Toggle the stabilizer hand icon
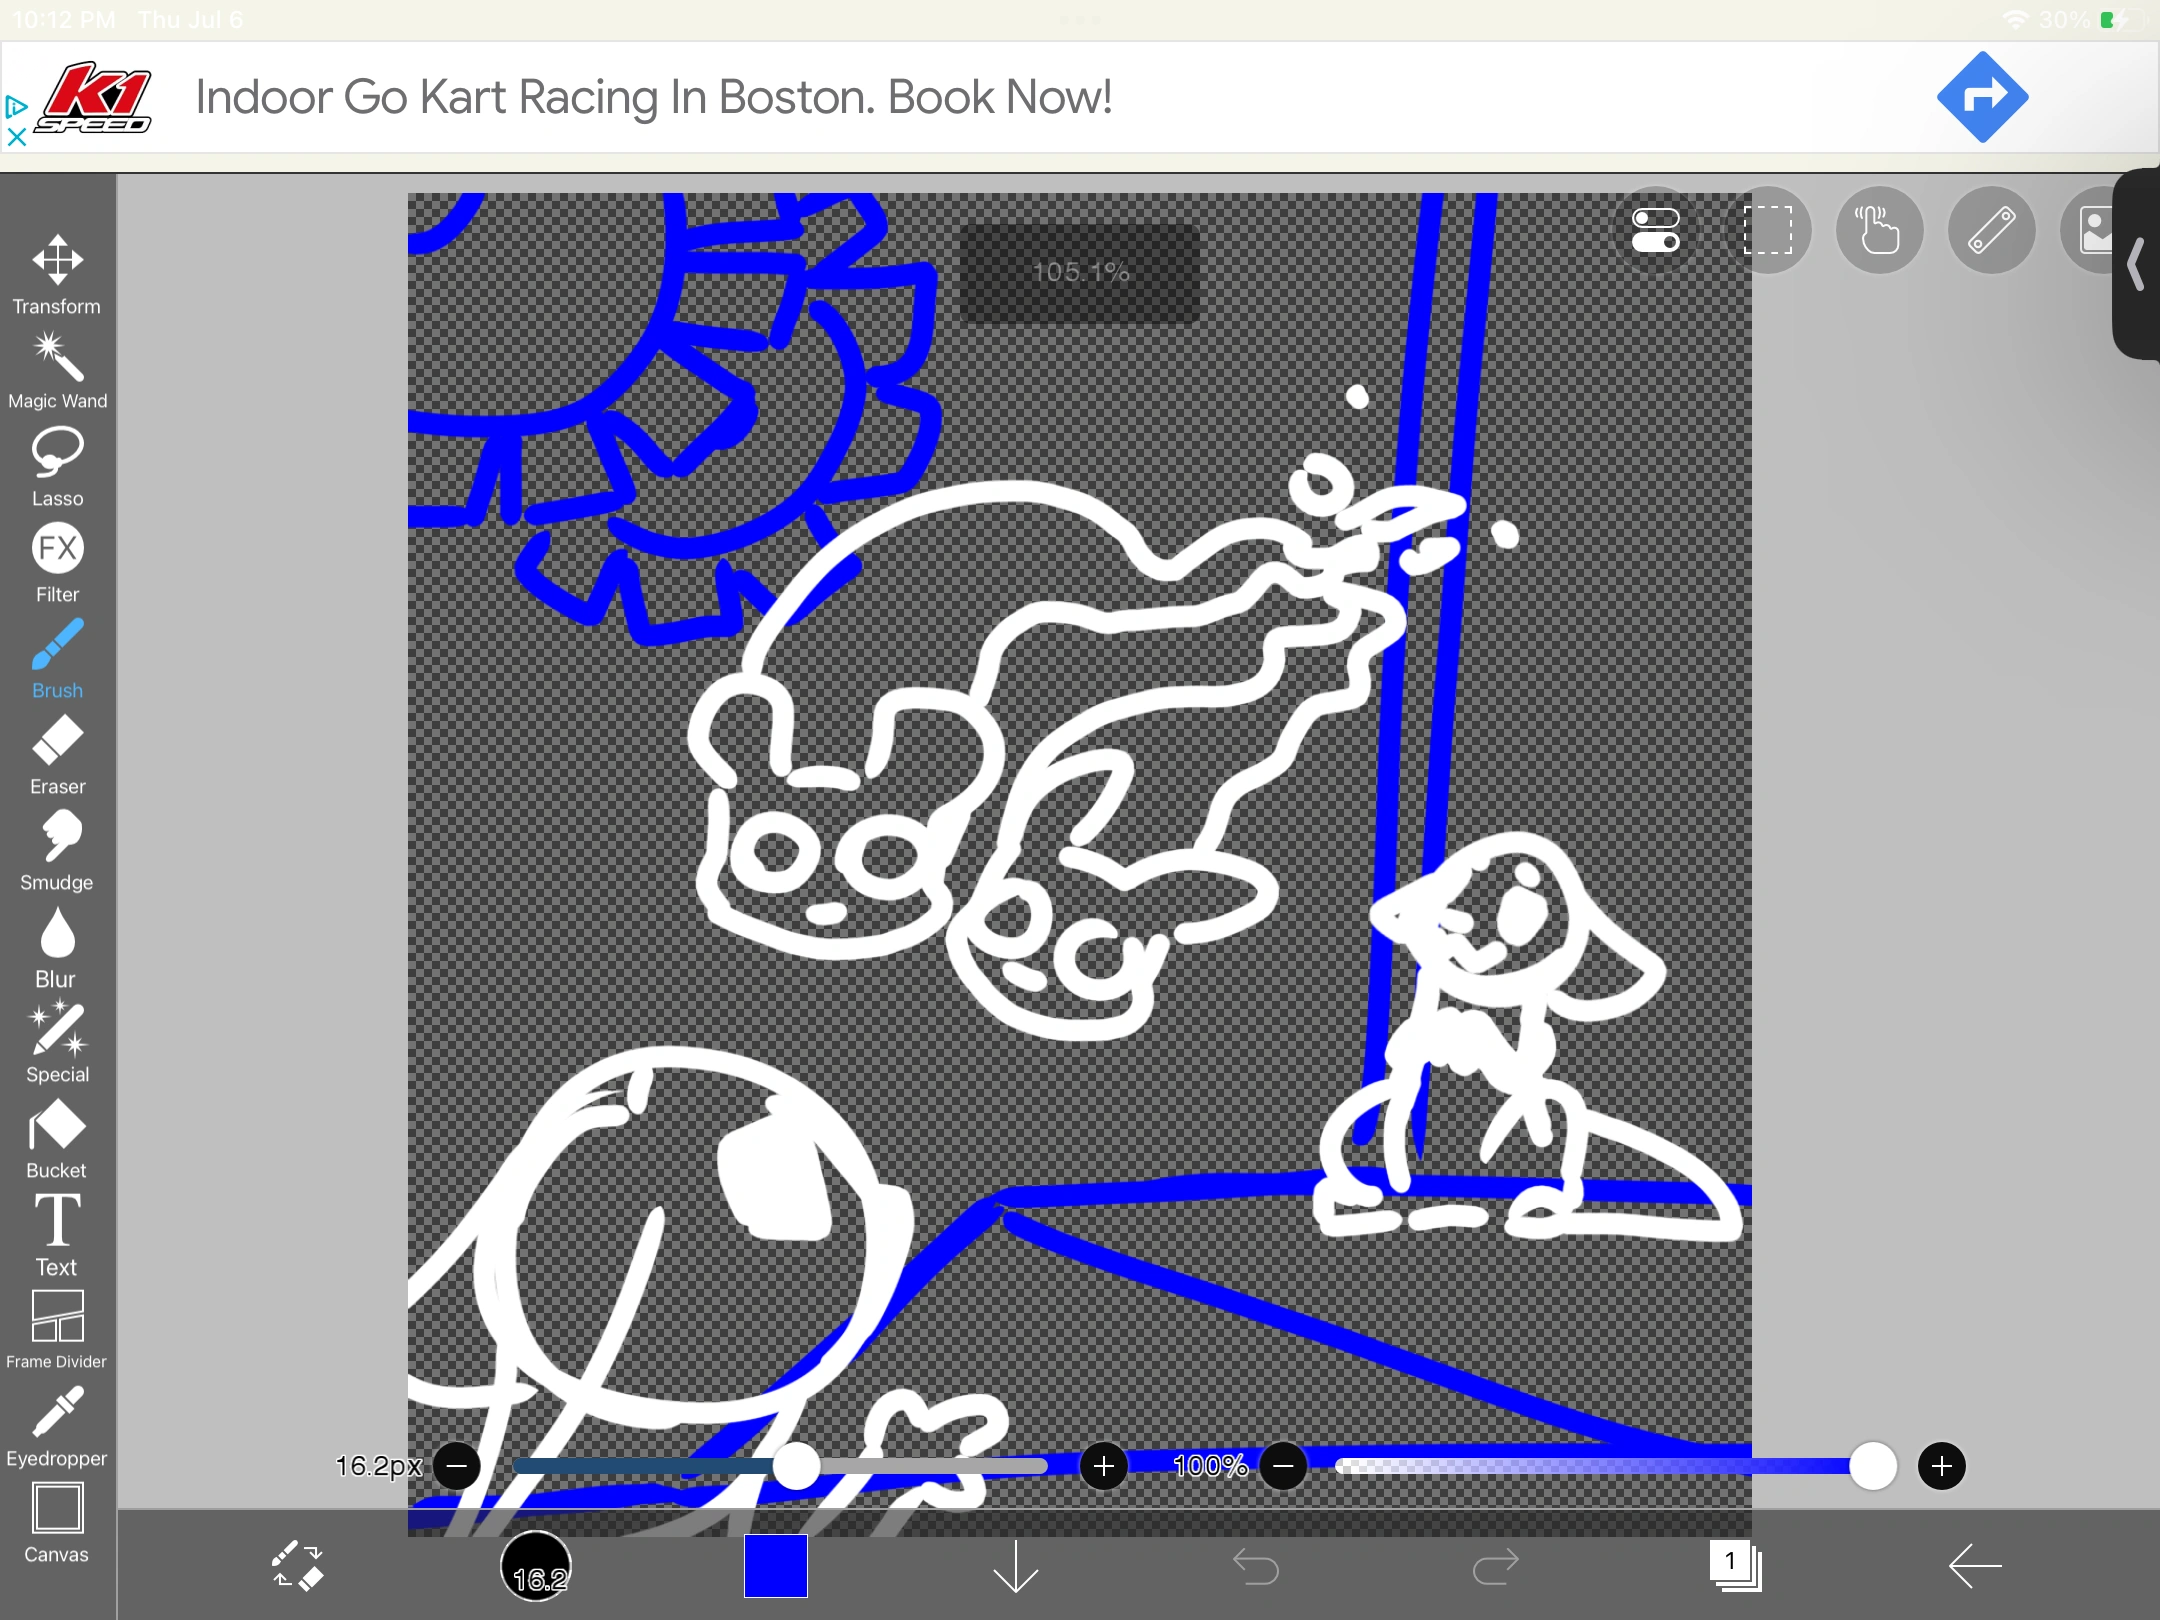The width and height of the screenshot is (2160, 1620). pos(1879,231)
